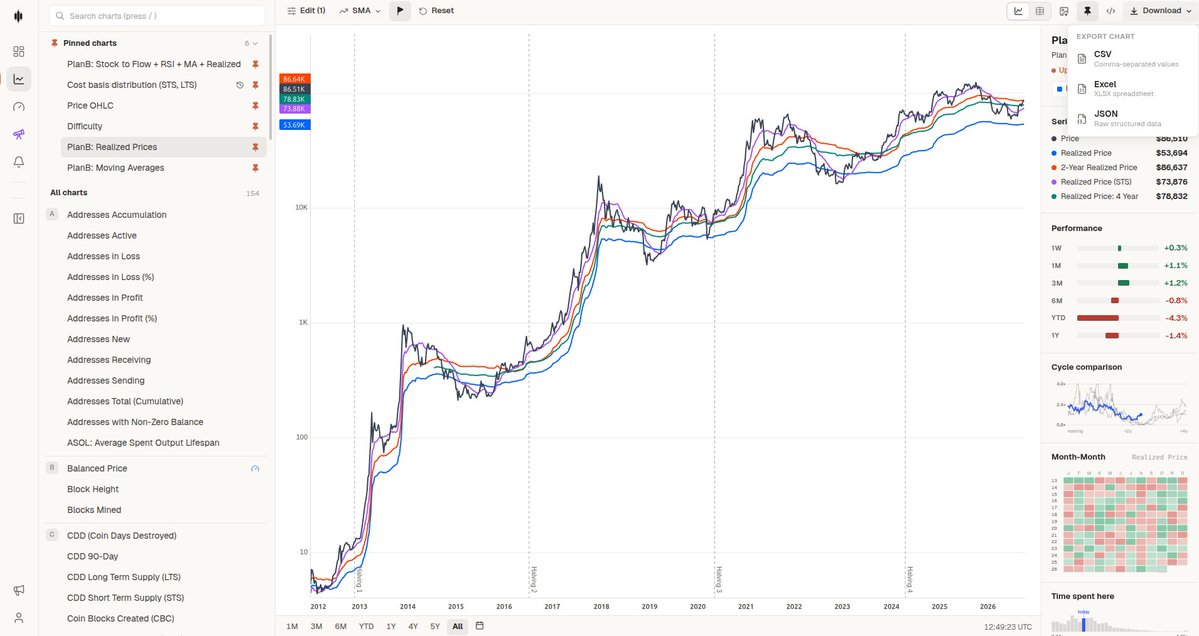Click the embed code icon

[x=1110, y=11]
